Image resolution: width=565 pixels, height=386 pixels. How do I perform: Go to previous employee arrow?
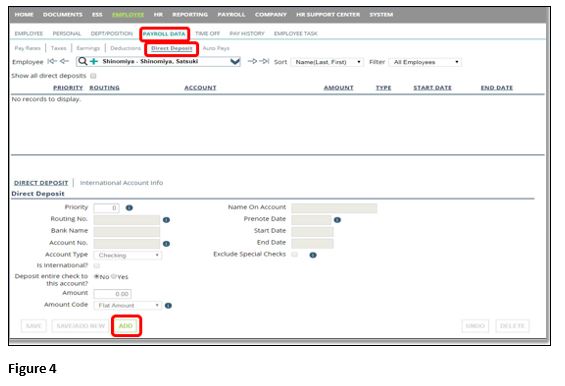click(64, 61)
